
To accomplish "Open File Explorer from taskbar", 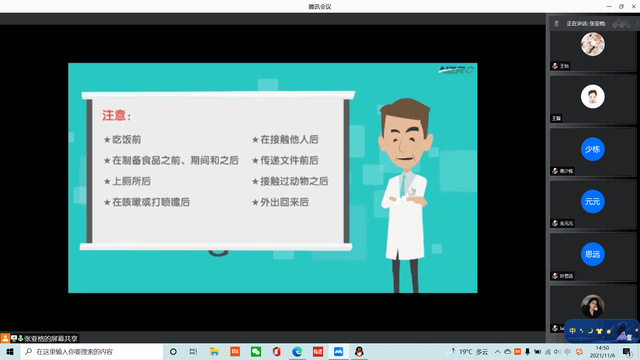I will [x=215, y=351].
